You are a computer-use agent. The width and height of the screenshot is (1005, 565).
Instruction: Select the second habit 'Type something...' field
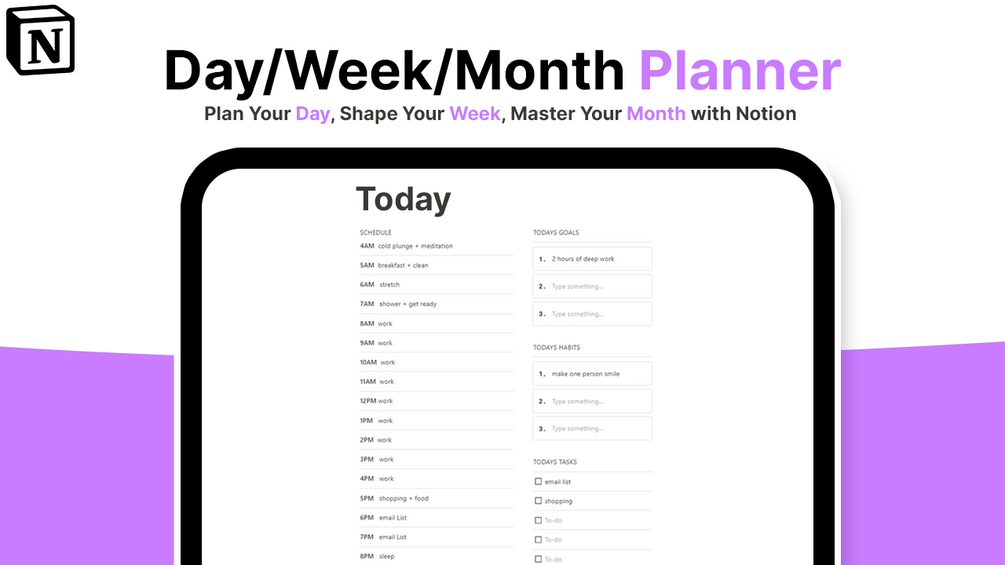point(592,401)
